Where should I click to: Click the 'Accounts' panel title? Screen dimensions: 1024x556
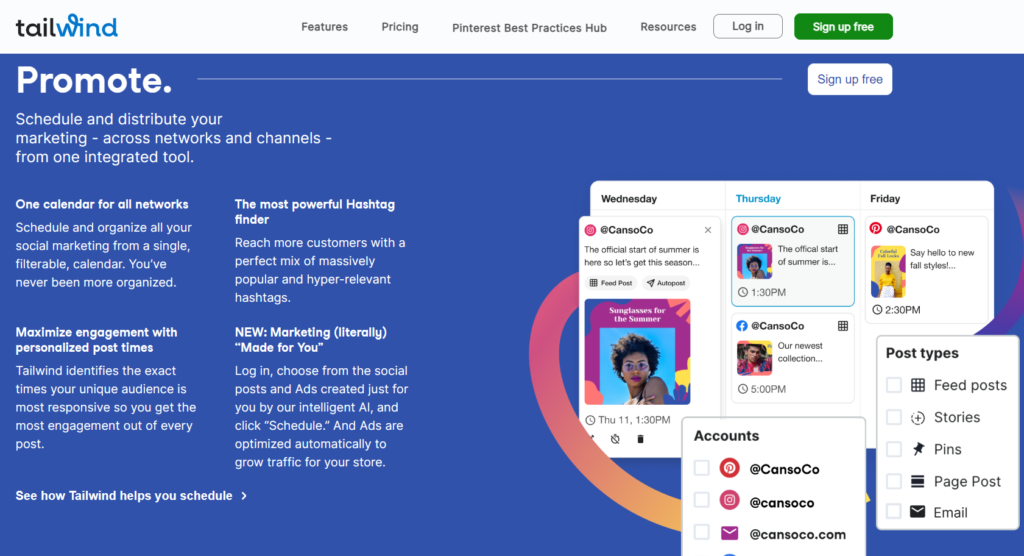pyautogui.click(x=726, y=436)
